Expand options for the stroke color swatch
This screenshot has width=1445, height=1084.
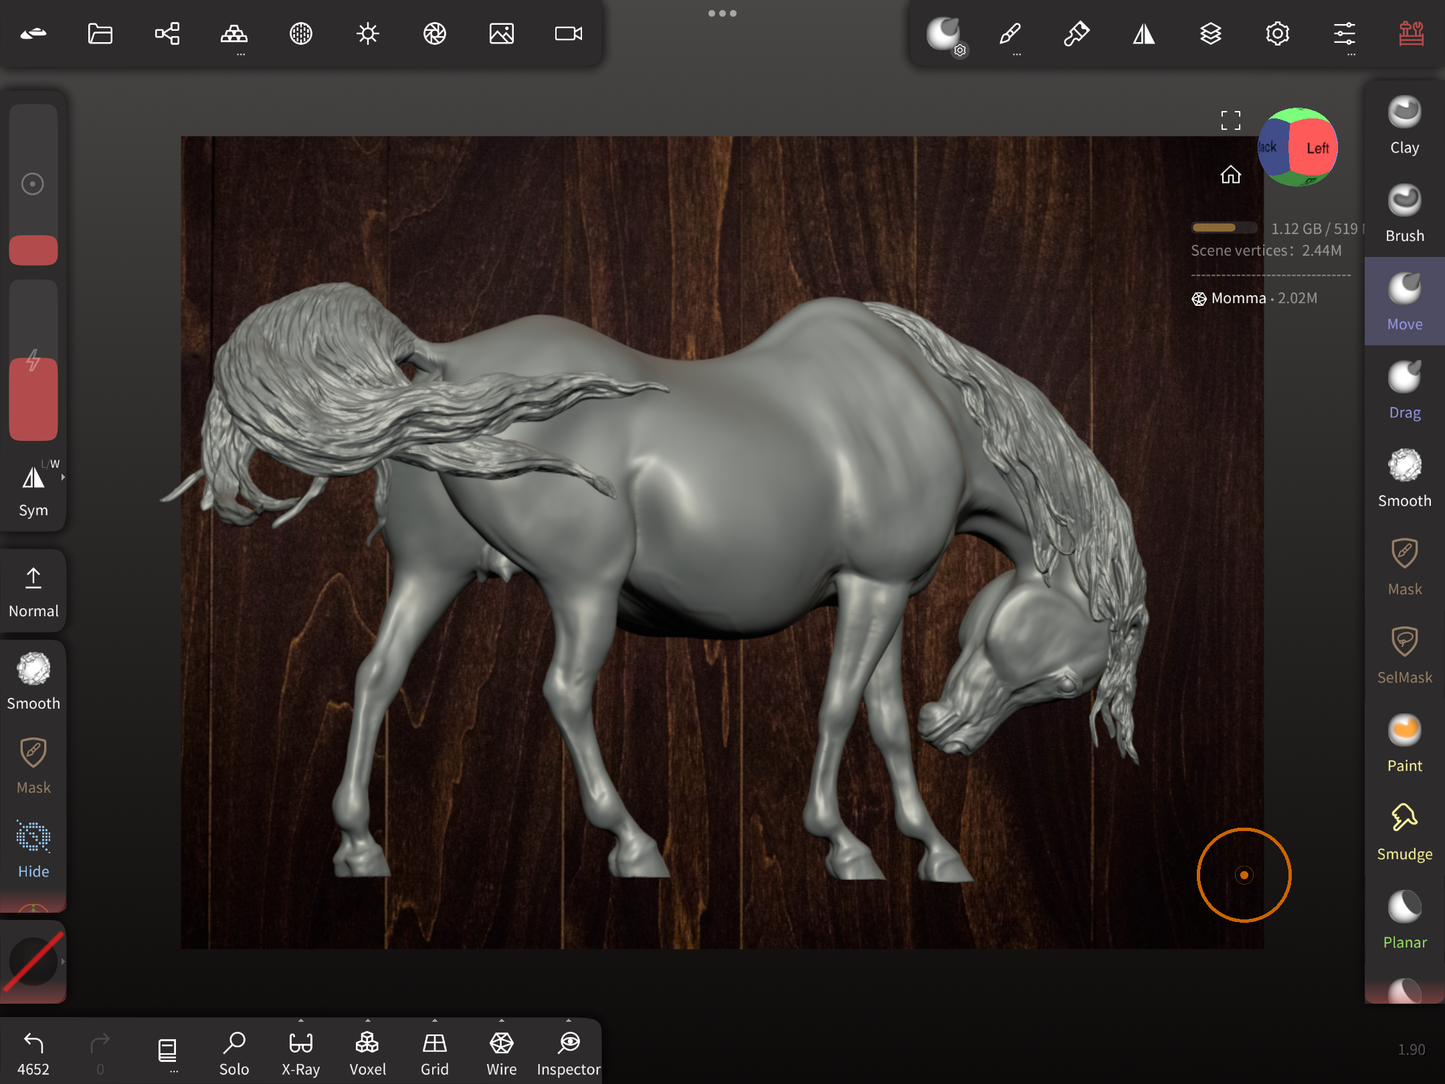click(63, 961)
